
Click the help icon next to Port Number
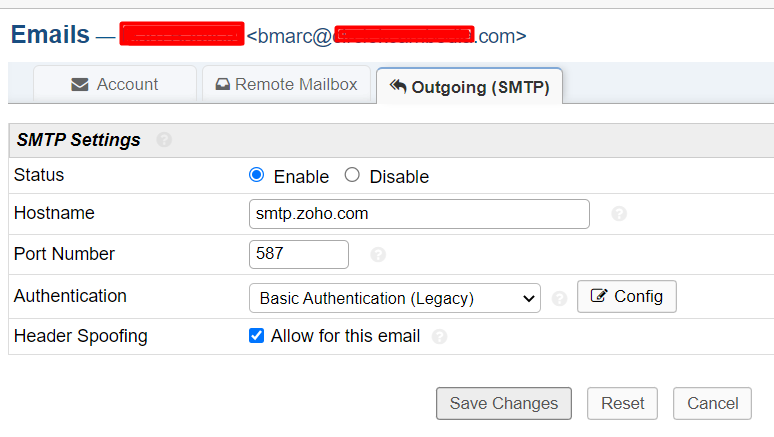coord(378,255)
